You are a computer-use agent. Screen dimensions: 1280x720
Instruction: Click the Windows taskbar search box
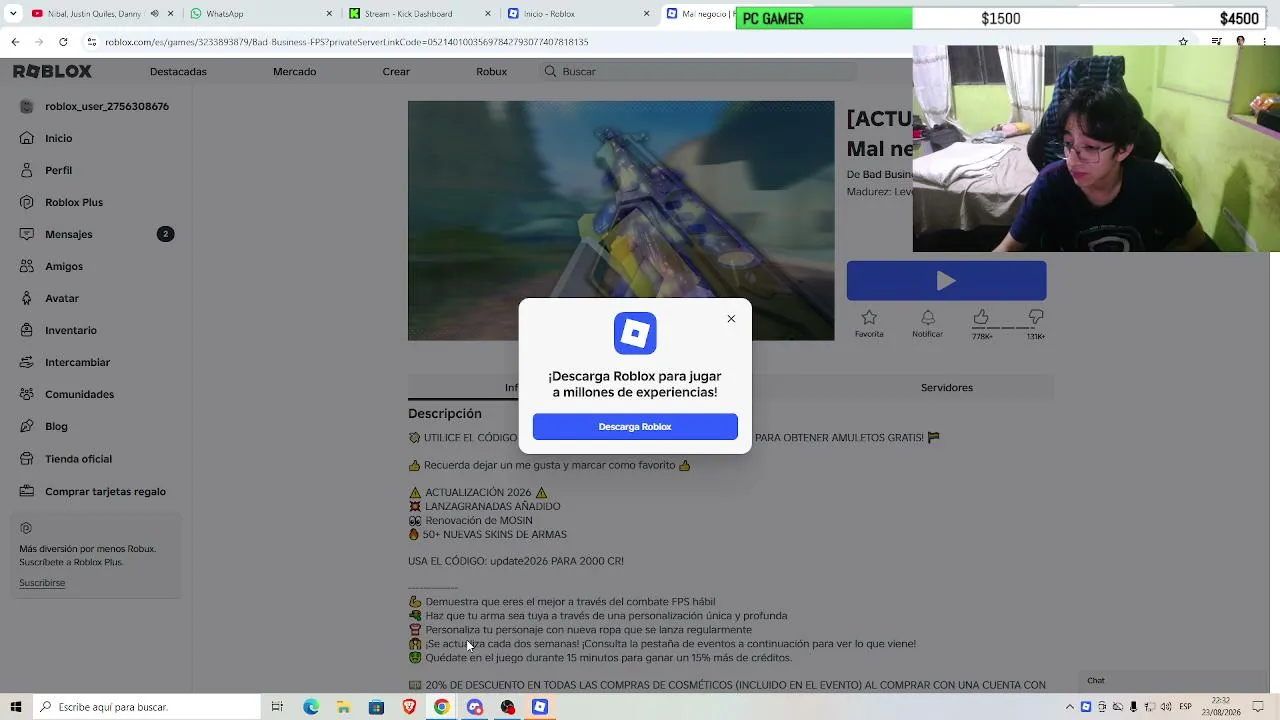[x=147, y=707]
